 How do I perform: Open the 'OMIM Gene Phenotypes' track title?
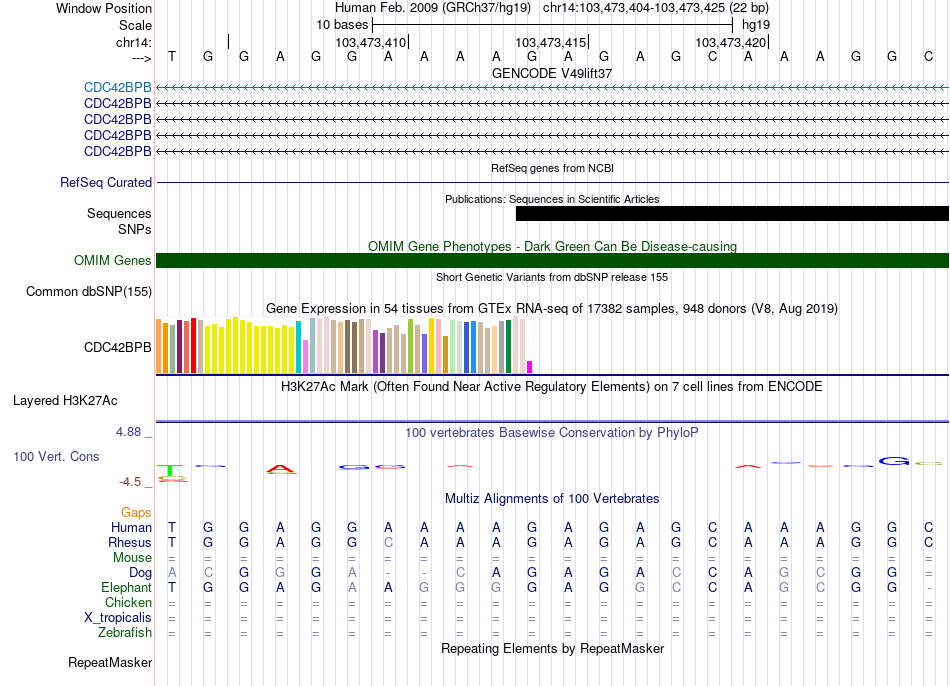[552, 246]
